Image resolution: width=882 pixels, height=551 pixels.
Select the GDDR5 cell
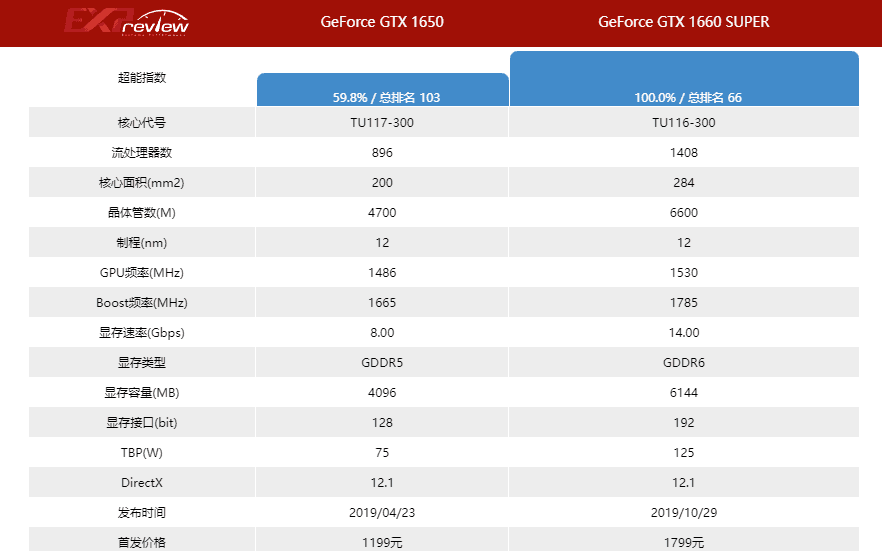point(382,363)
